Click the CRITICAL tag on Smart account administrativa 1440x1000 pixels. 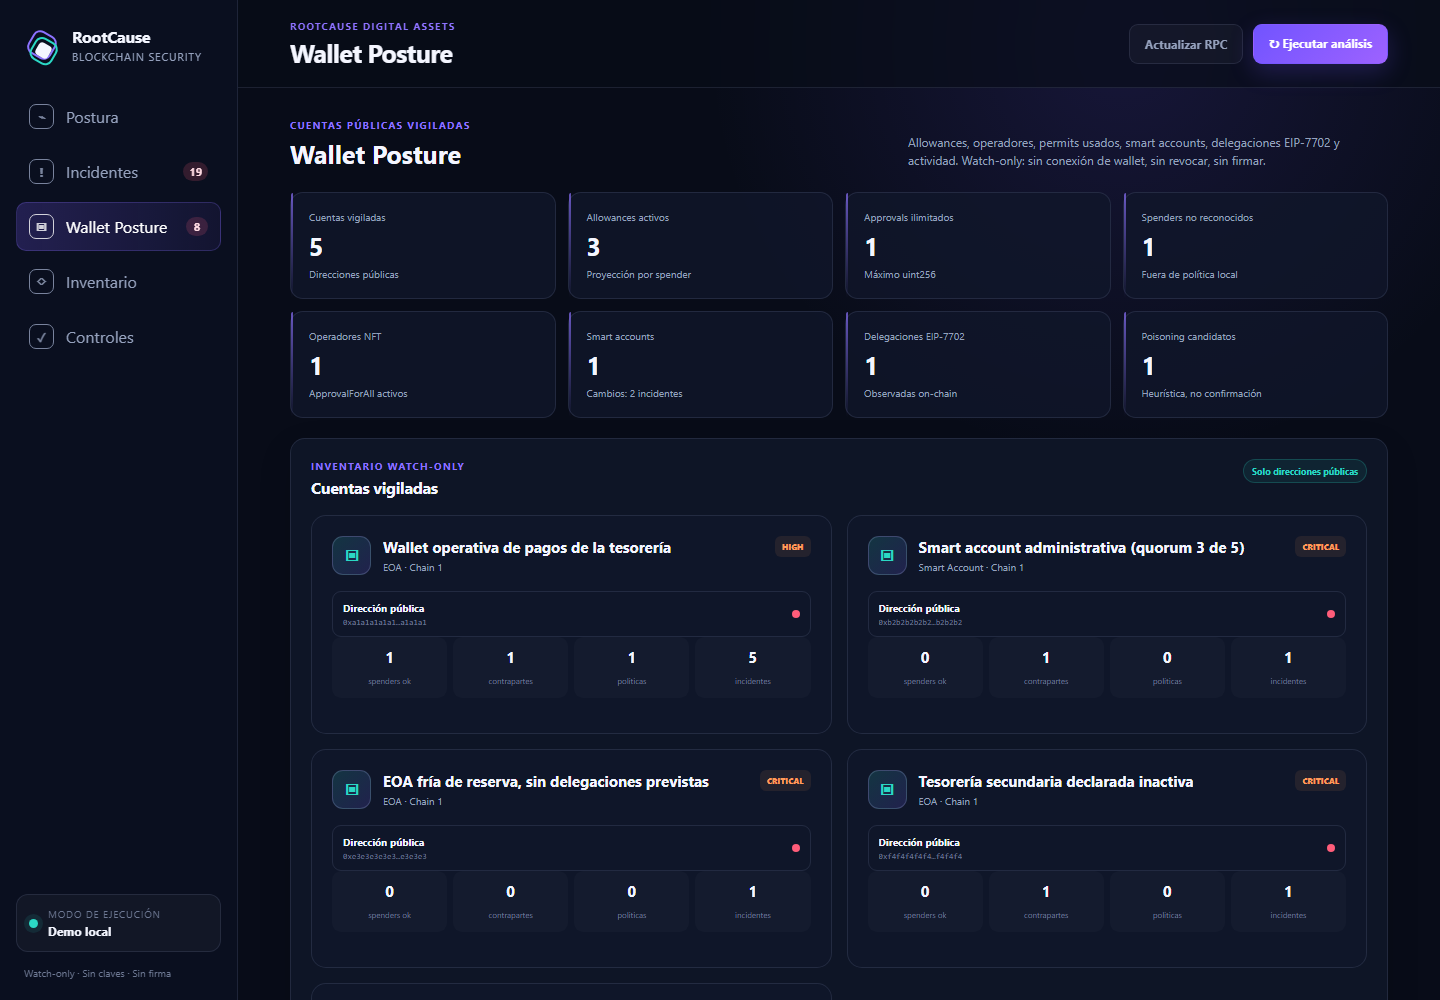pyautogui.click(x=1320, y=547)
